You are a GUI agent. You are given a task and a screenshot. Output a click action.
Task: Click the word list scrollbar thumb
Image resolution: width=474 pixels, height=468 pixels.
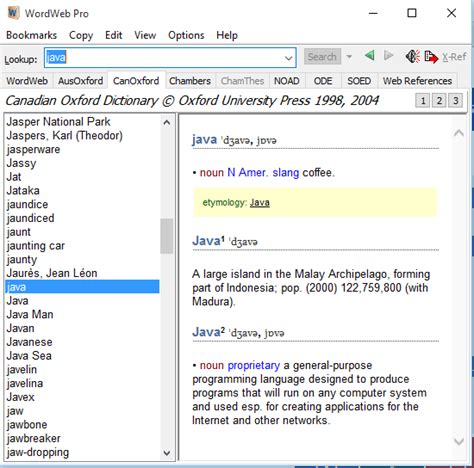[x=166, y=236]
